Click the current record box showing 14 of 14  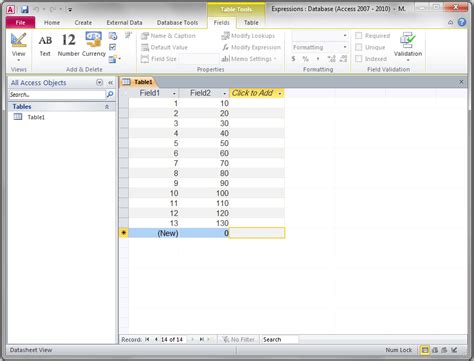tap(173, 339)
